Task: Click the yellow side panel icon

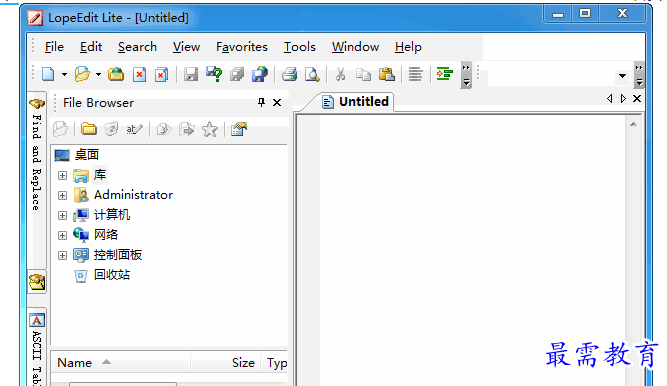Action: tap(37, 282)
